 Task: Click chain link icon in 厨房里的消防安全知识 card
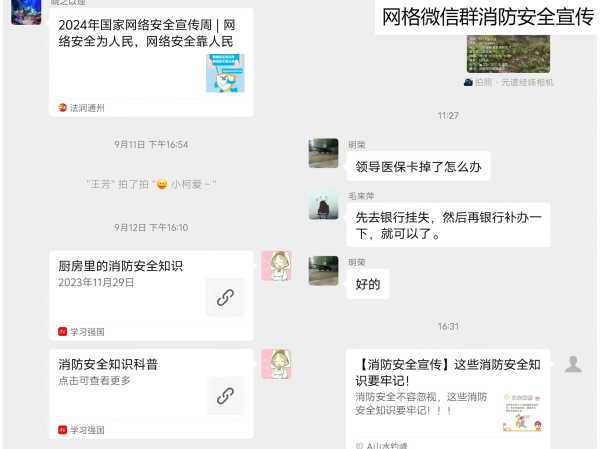point(225,297)
